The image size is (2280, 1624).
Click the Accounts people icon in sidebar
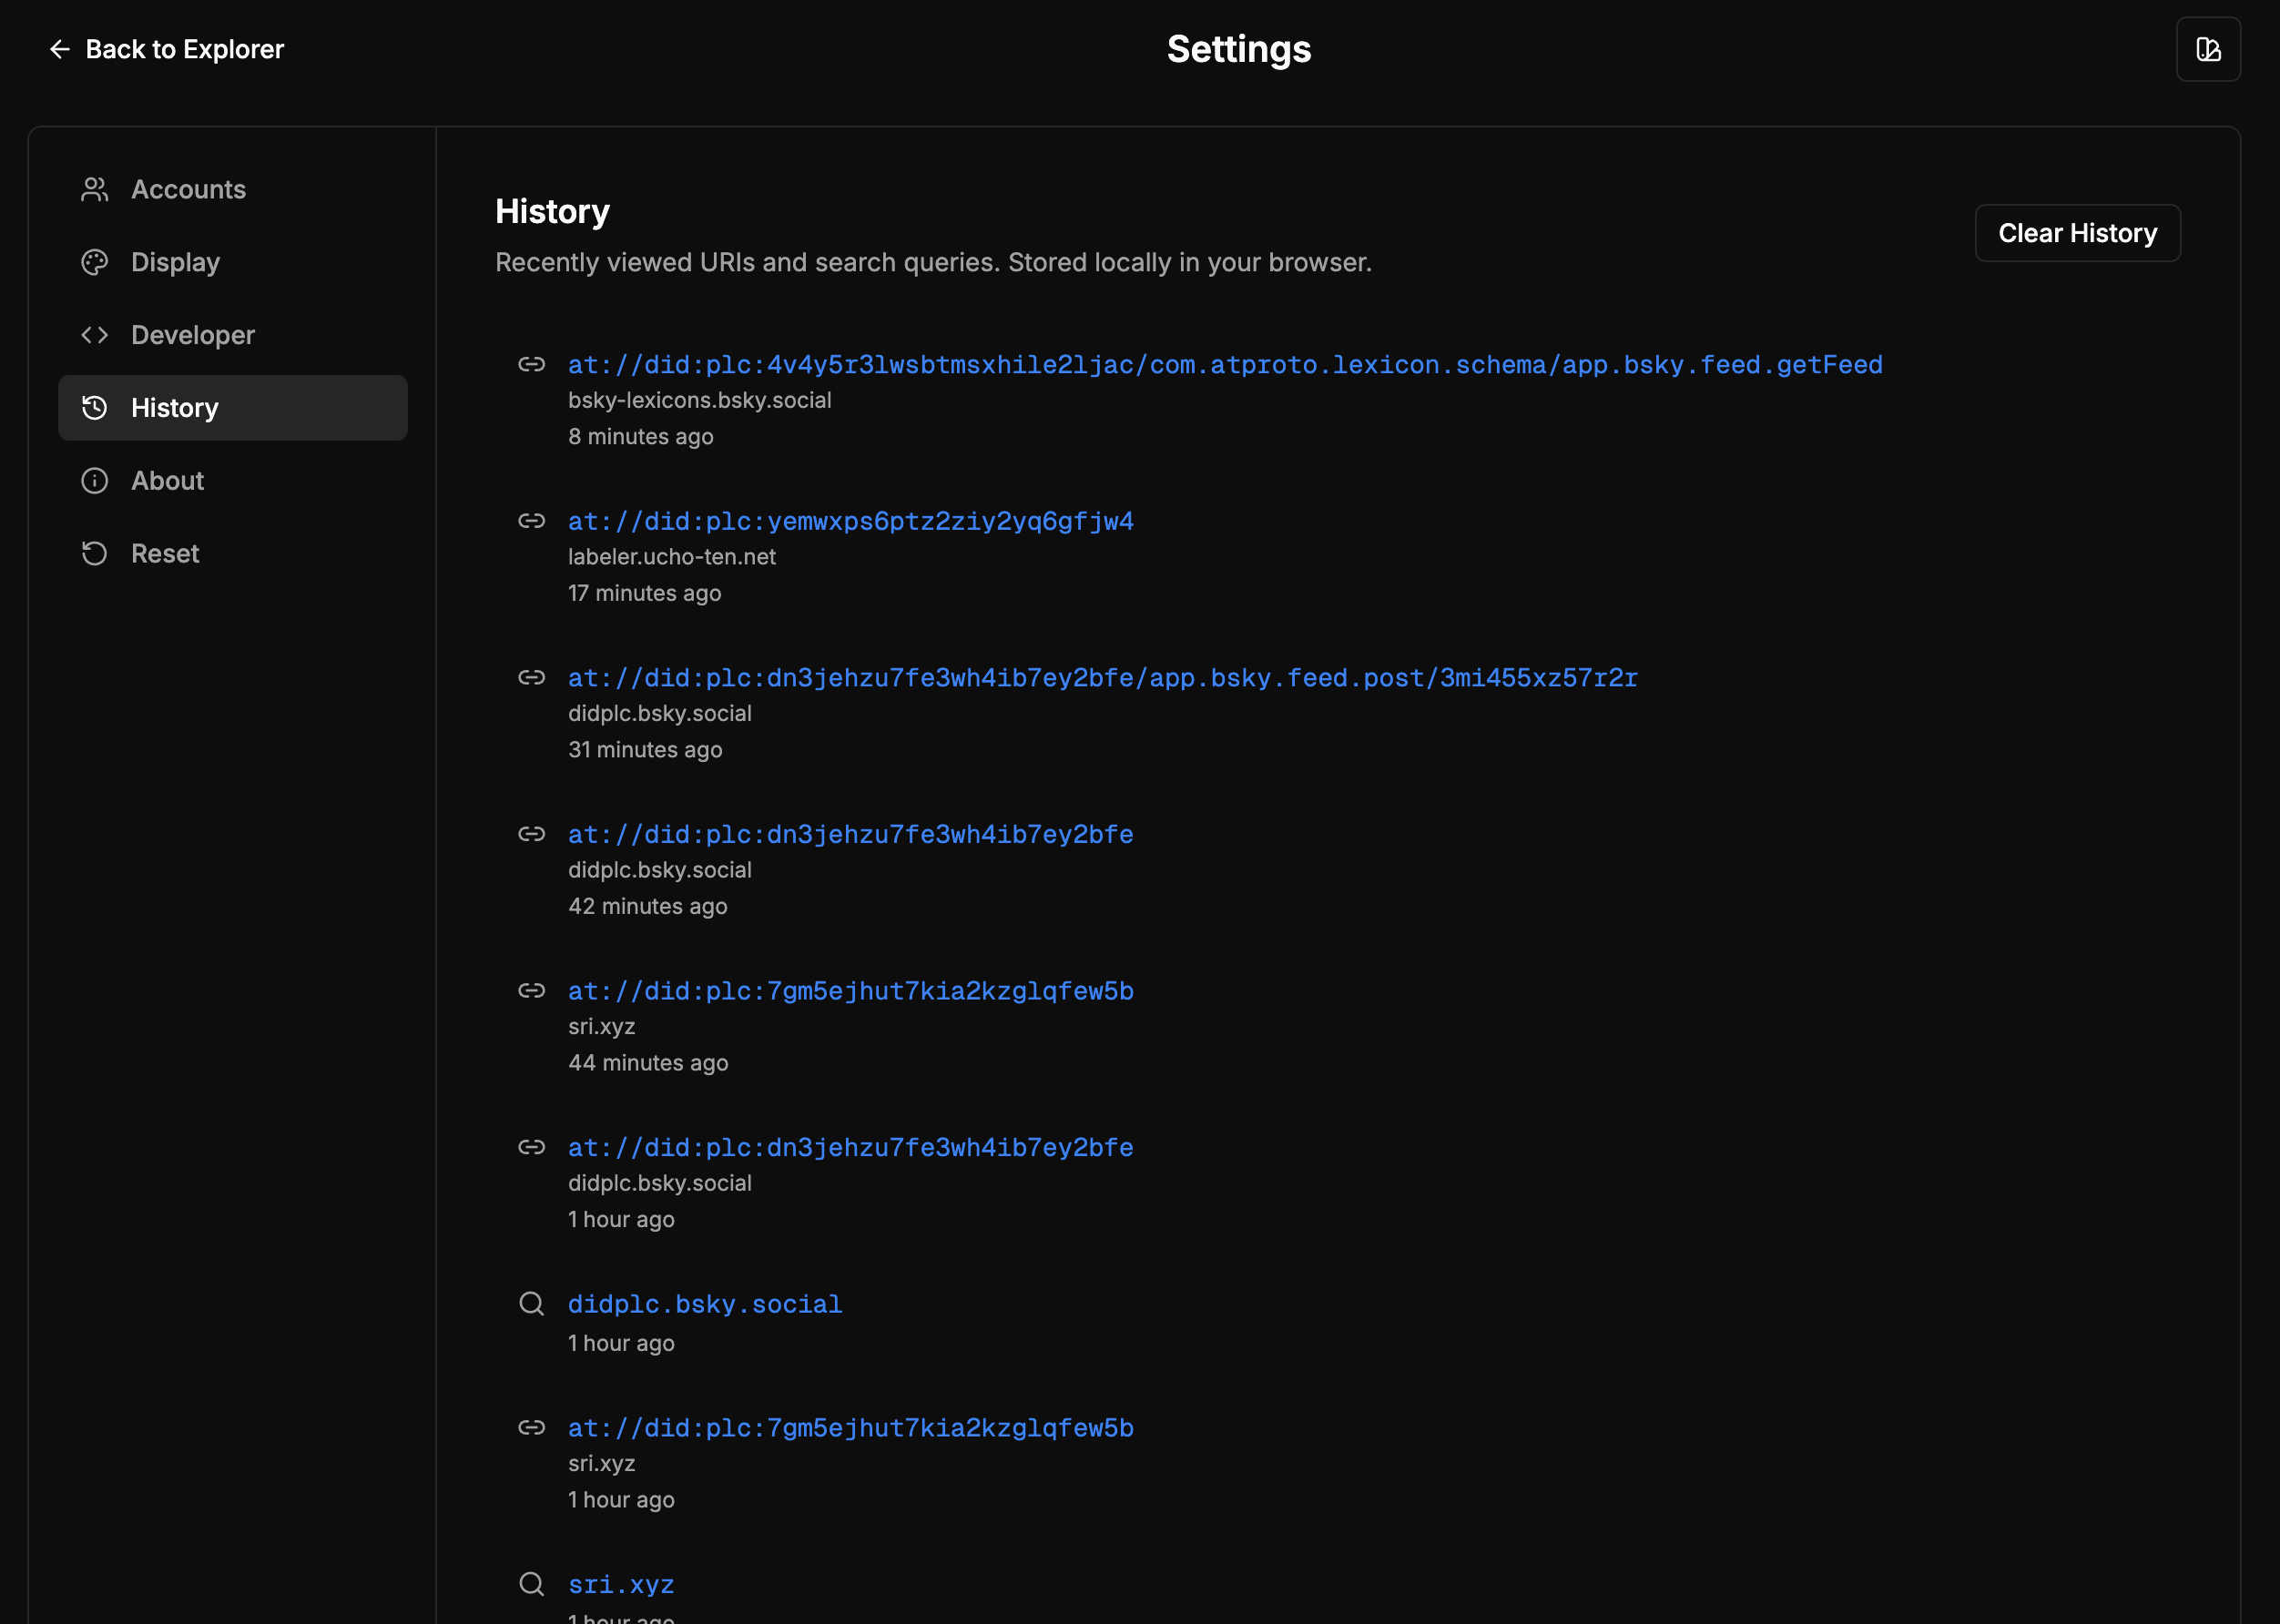pyautogui.click(x=95, y=190)
